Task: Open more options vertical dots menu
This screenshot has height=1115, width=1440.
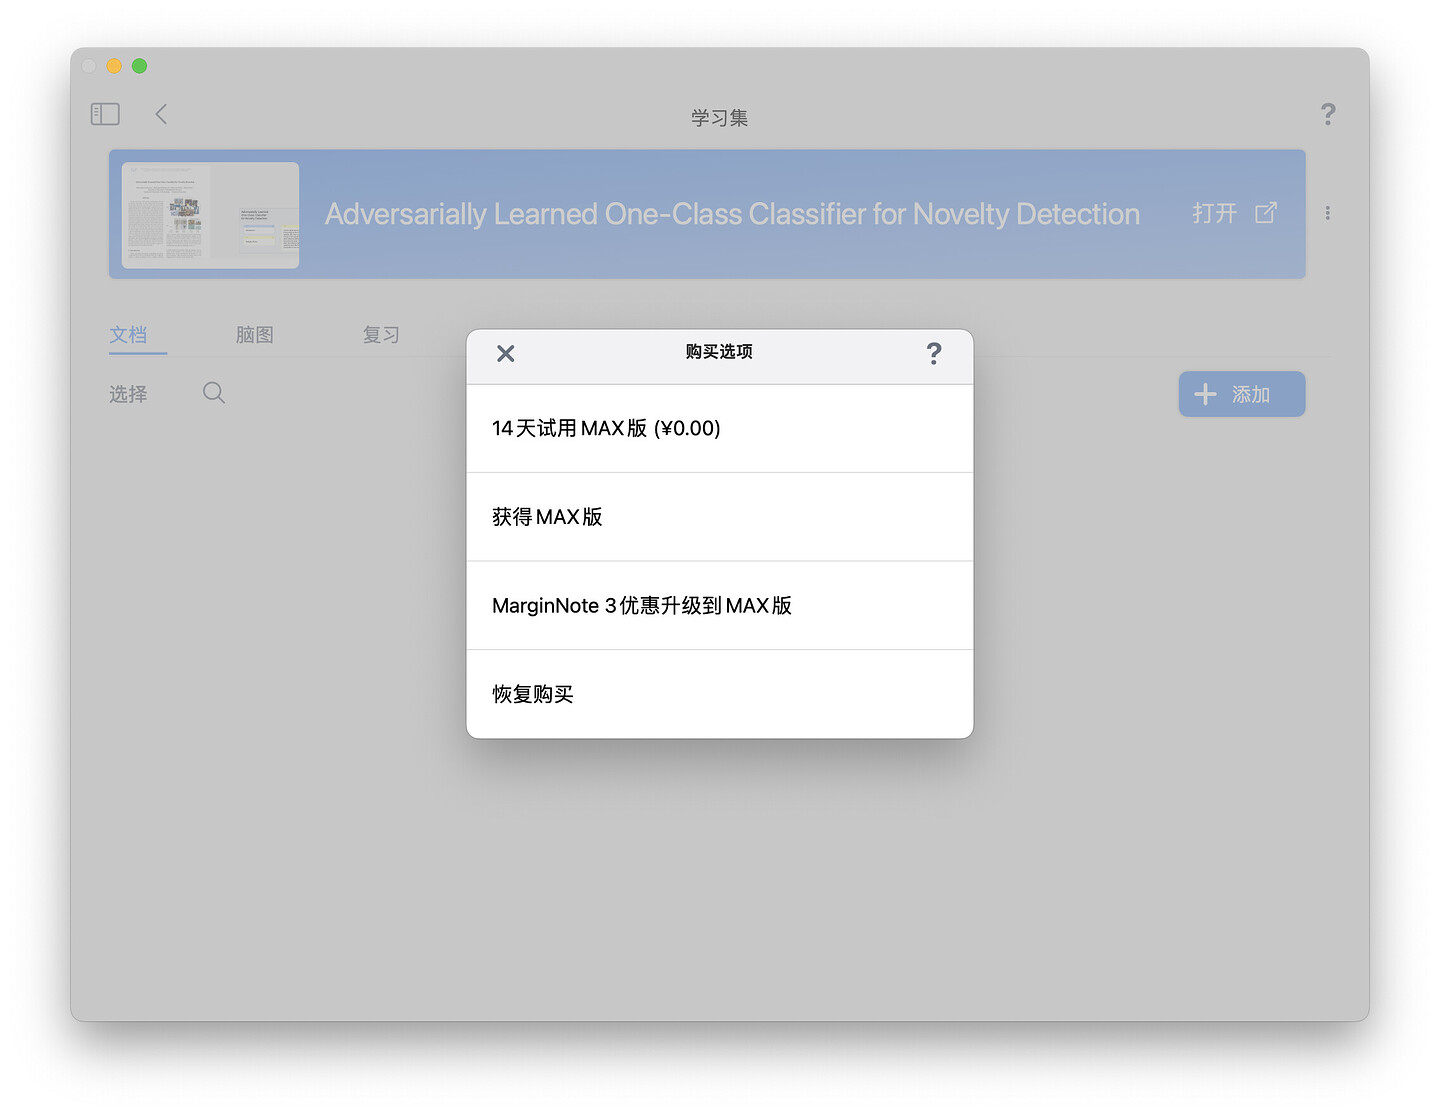Action: pyautogui.click(x=1328, y=213)
